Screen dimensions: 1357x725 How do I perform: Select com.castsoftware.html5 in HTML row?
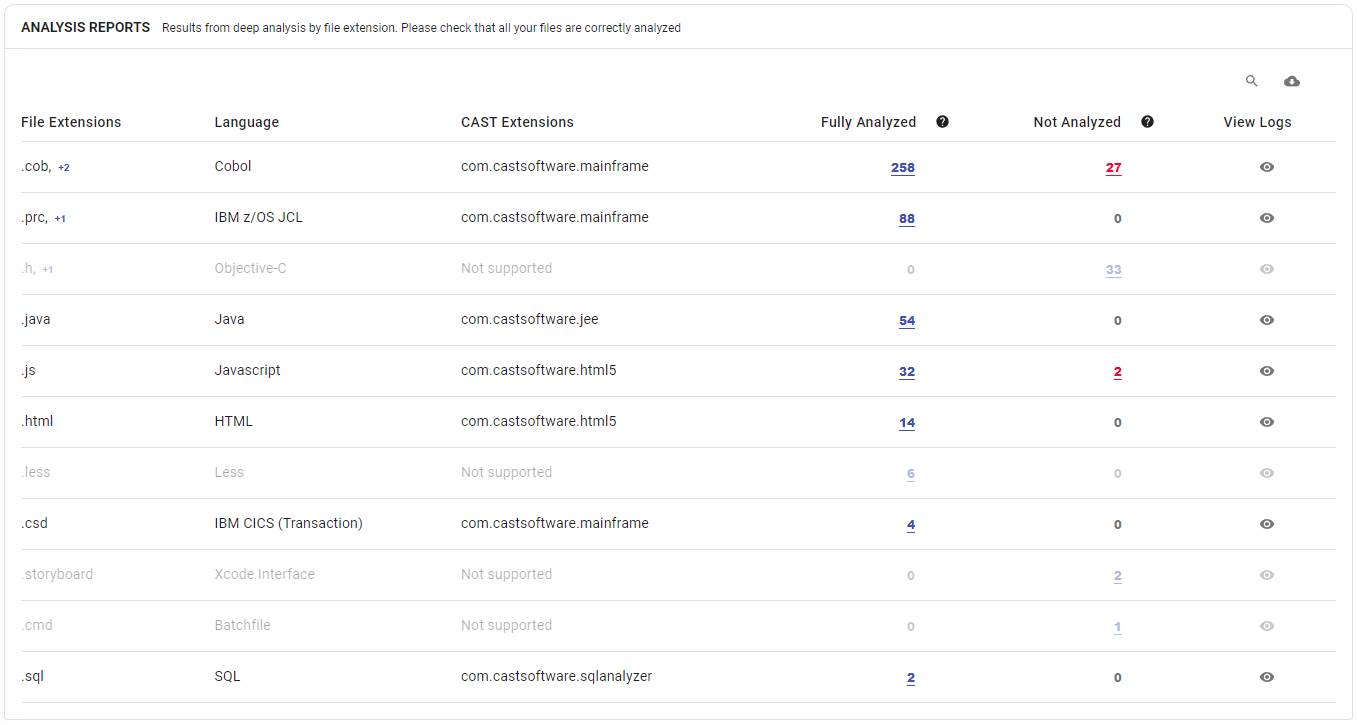pos(539,421)
